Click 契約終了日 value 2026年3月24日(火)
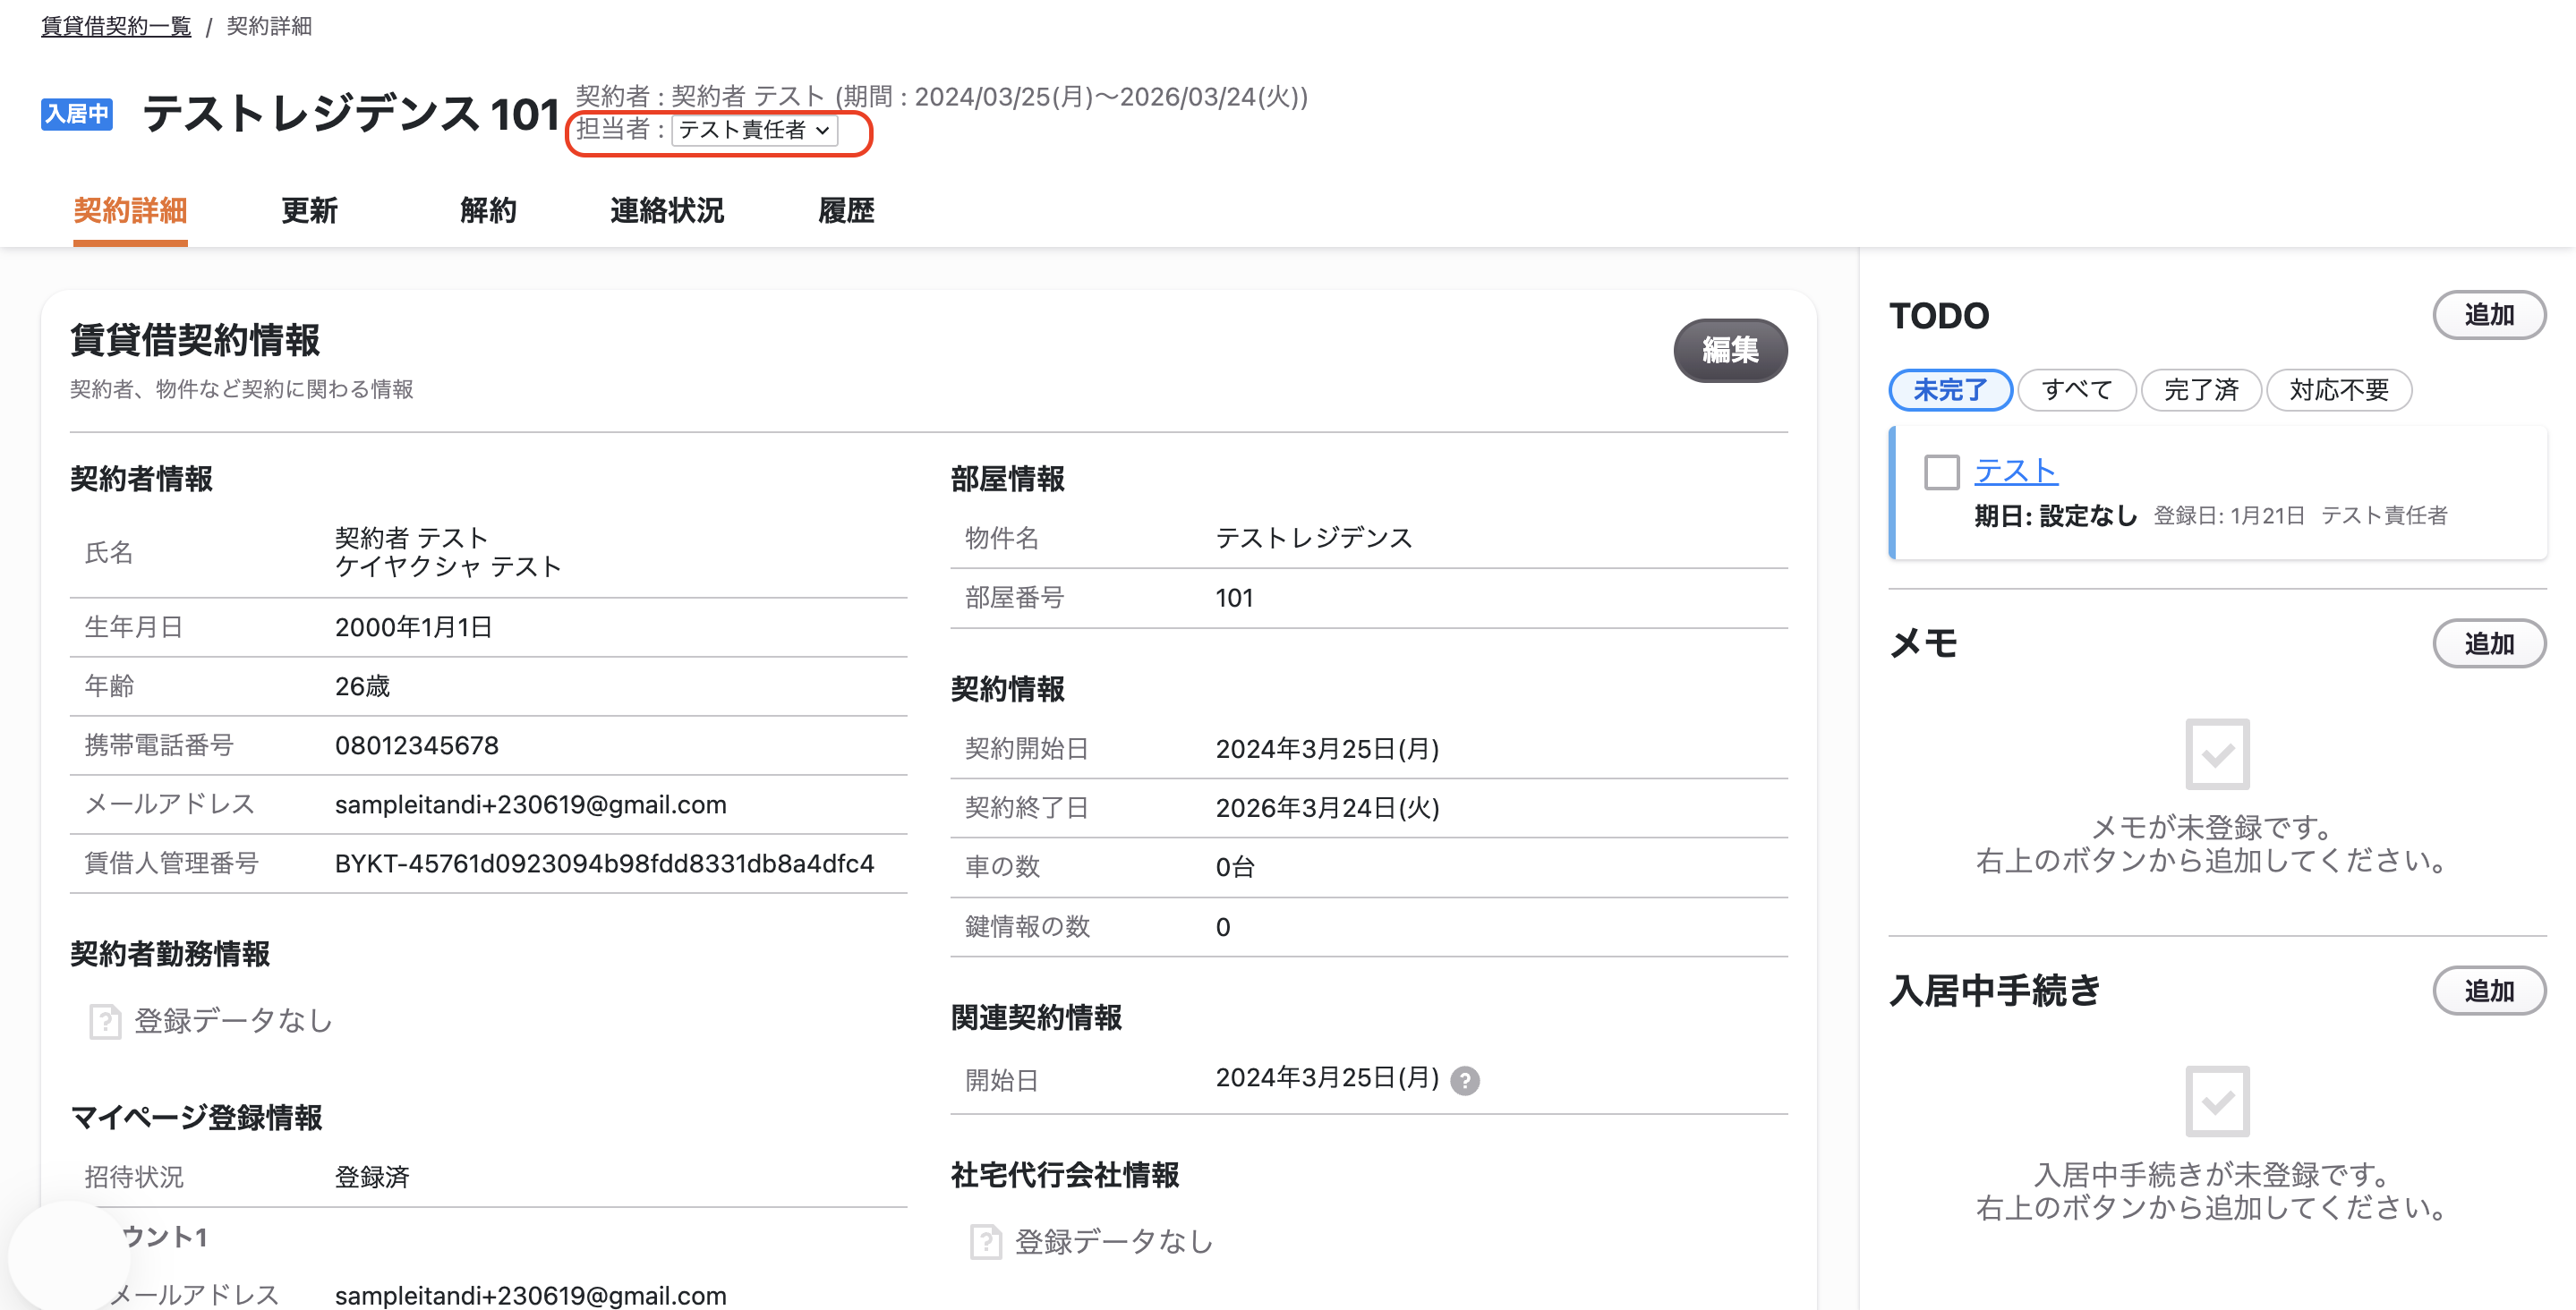This screenshot has height=1310, width=2576. [x=1327, y=808]
